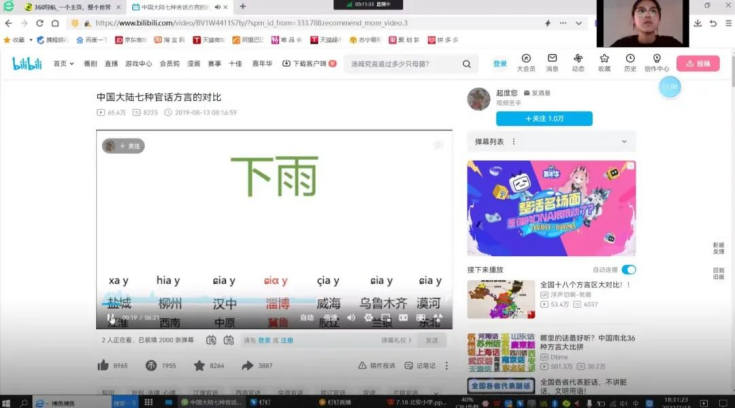
Task: Open the 首页 dropdown in navigation
Action: 64,64
